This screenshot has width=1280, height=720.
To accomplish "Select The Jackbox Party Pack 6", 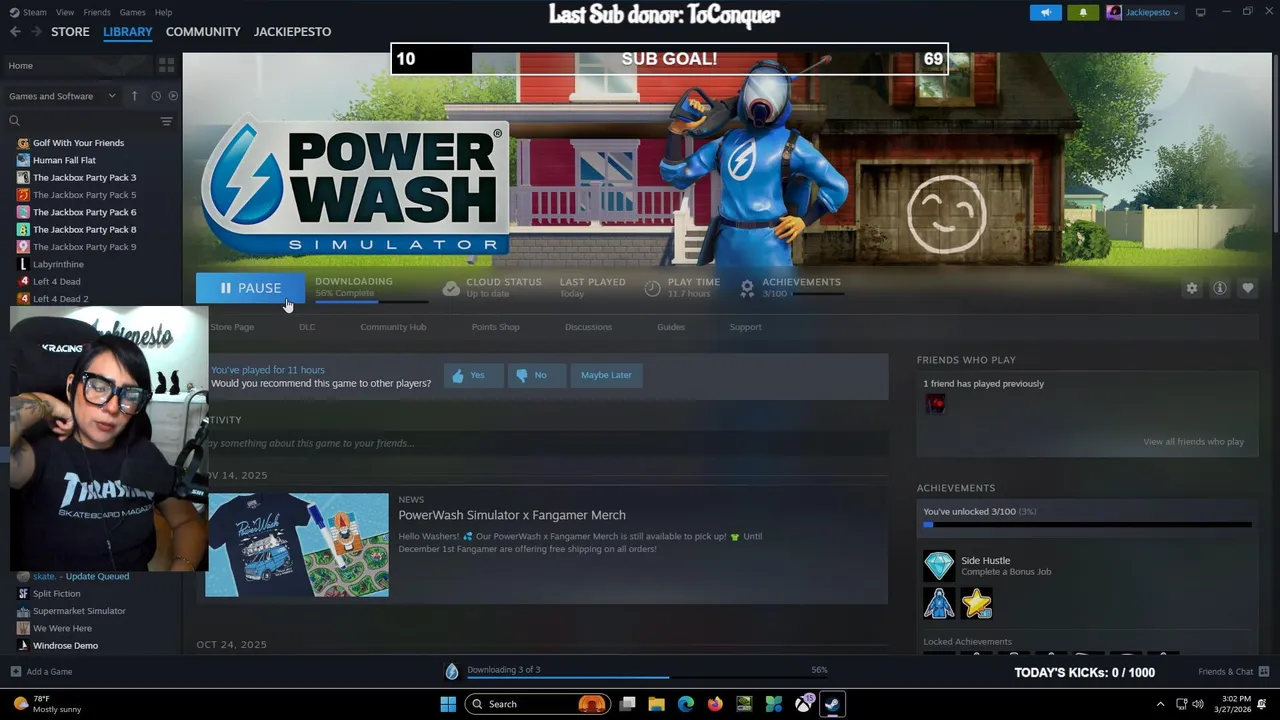I will tap(84, 212).
